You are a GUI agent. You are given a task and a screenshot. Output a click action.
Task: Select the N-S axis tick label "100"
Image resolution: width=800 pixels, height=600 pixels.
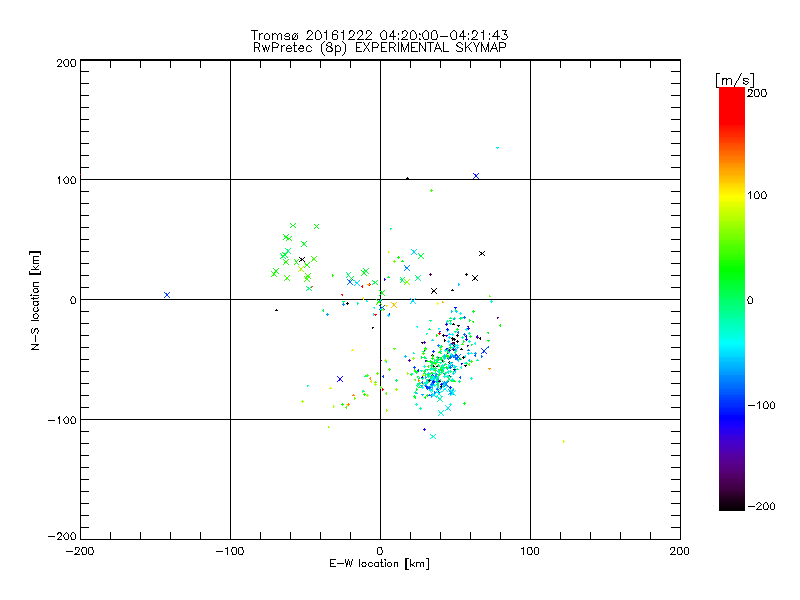pos(66,180)
